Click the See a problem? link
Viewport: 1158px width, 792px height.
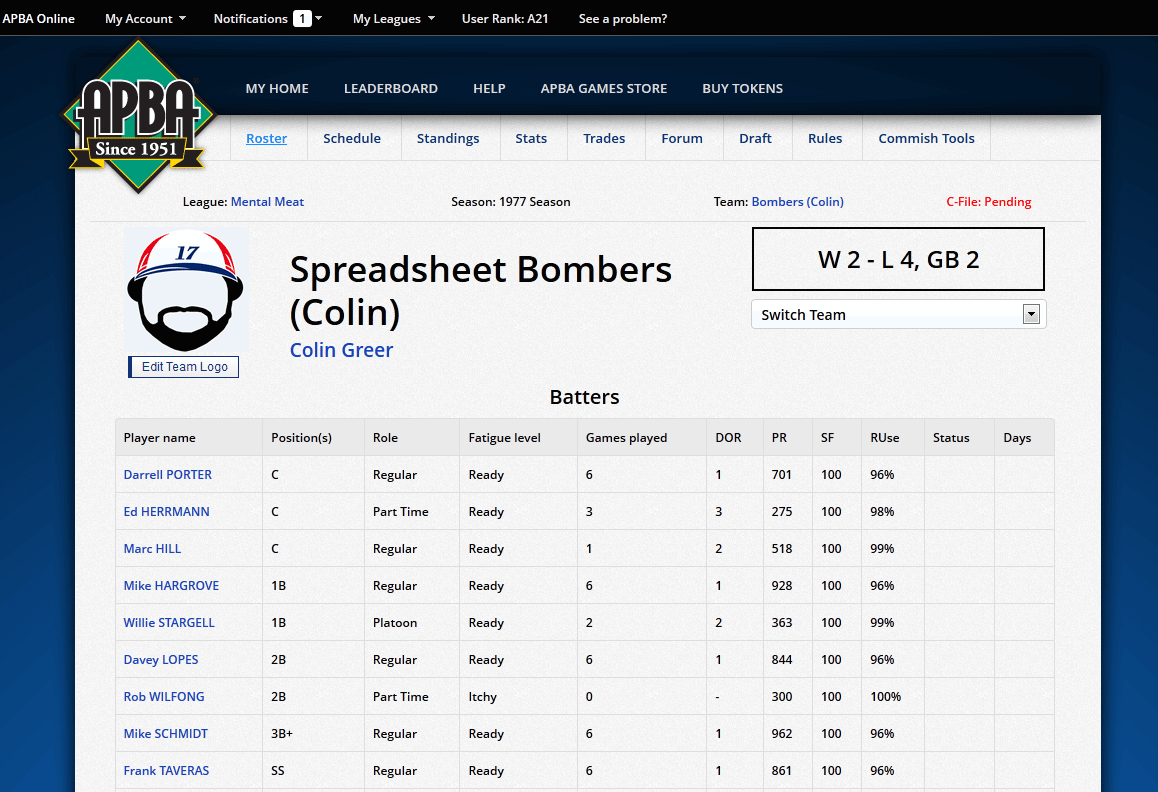[x=622, y=19]
